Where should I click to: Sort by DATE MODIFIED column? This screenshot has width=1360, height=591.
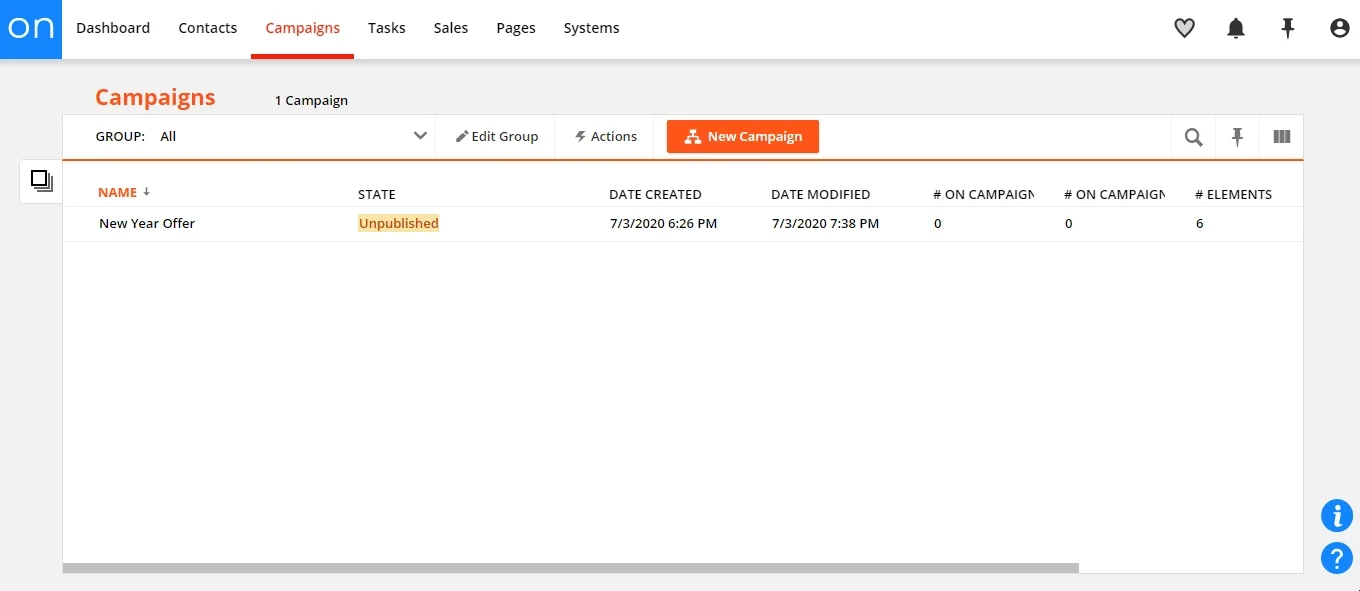(821, 194)
